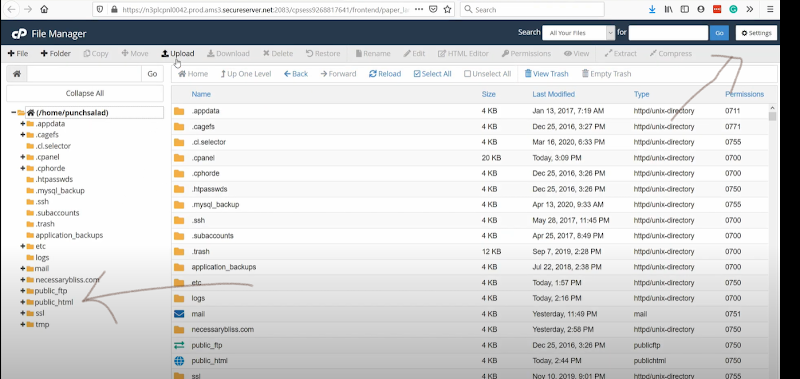Expand the .cagefs tree folder

pos(22,135)
